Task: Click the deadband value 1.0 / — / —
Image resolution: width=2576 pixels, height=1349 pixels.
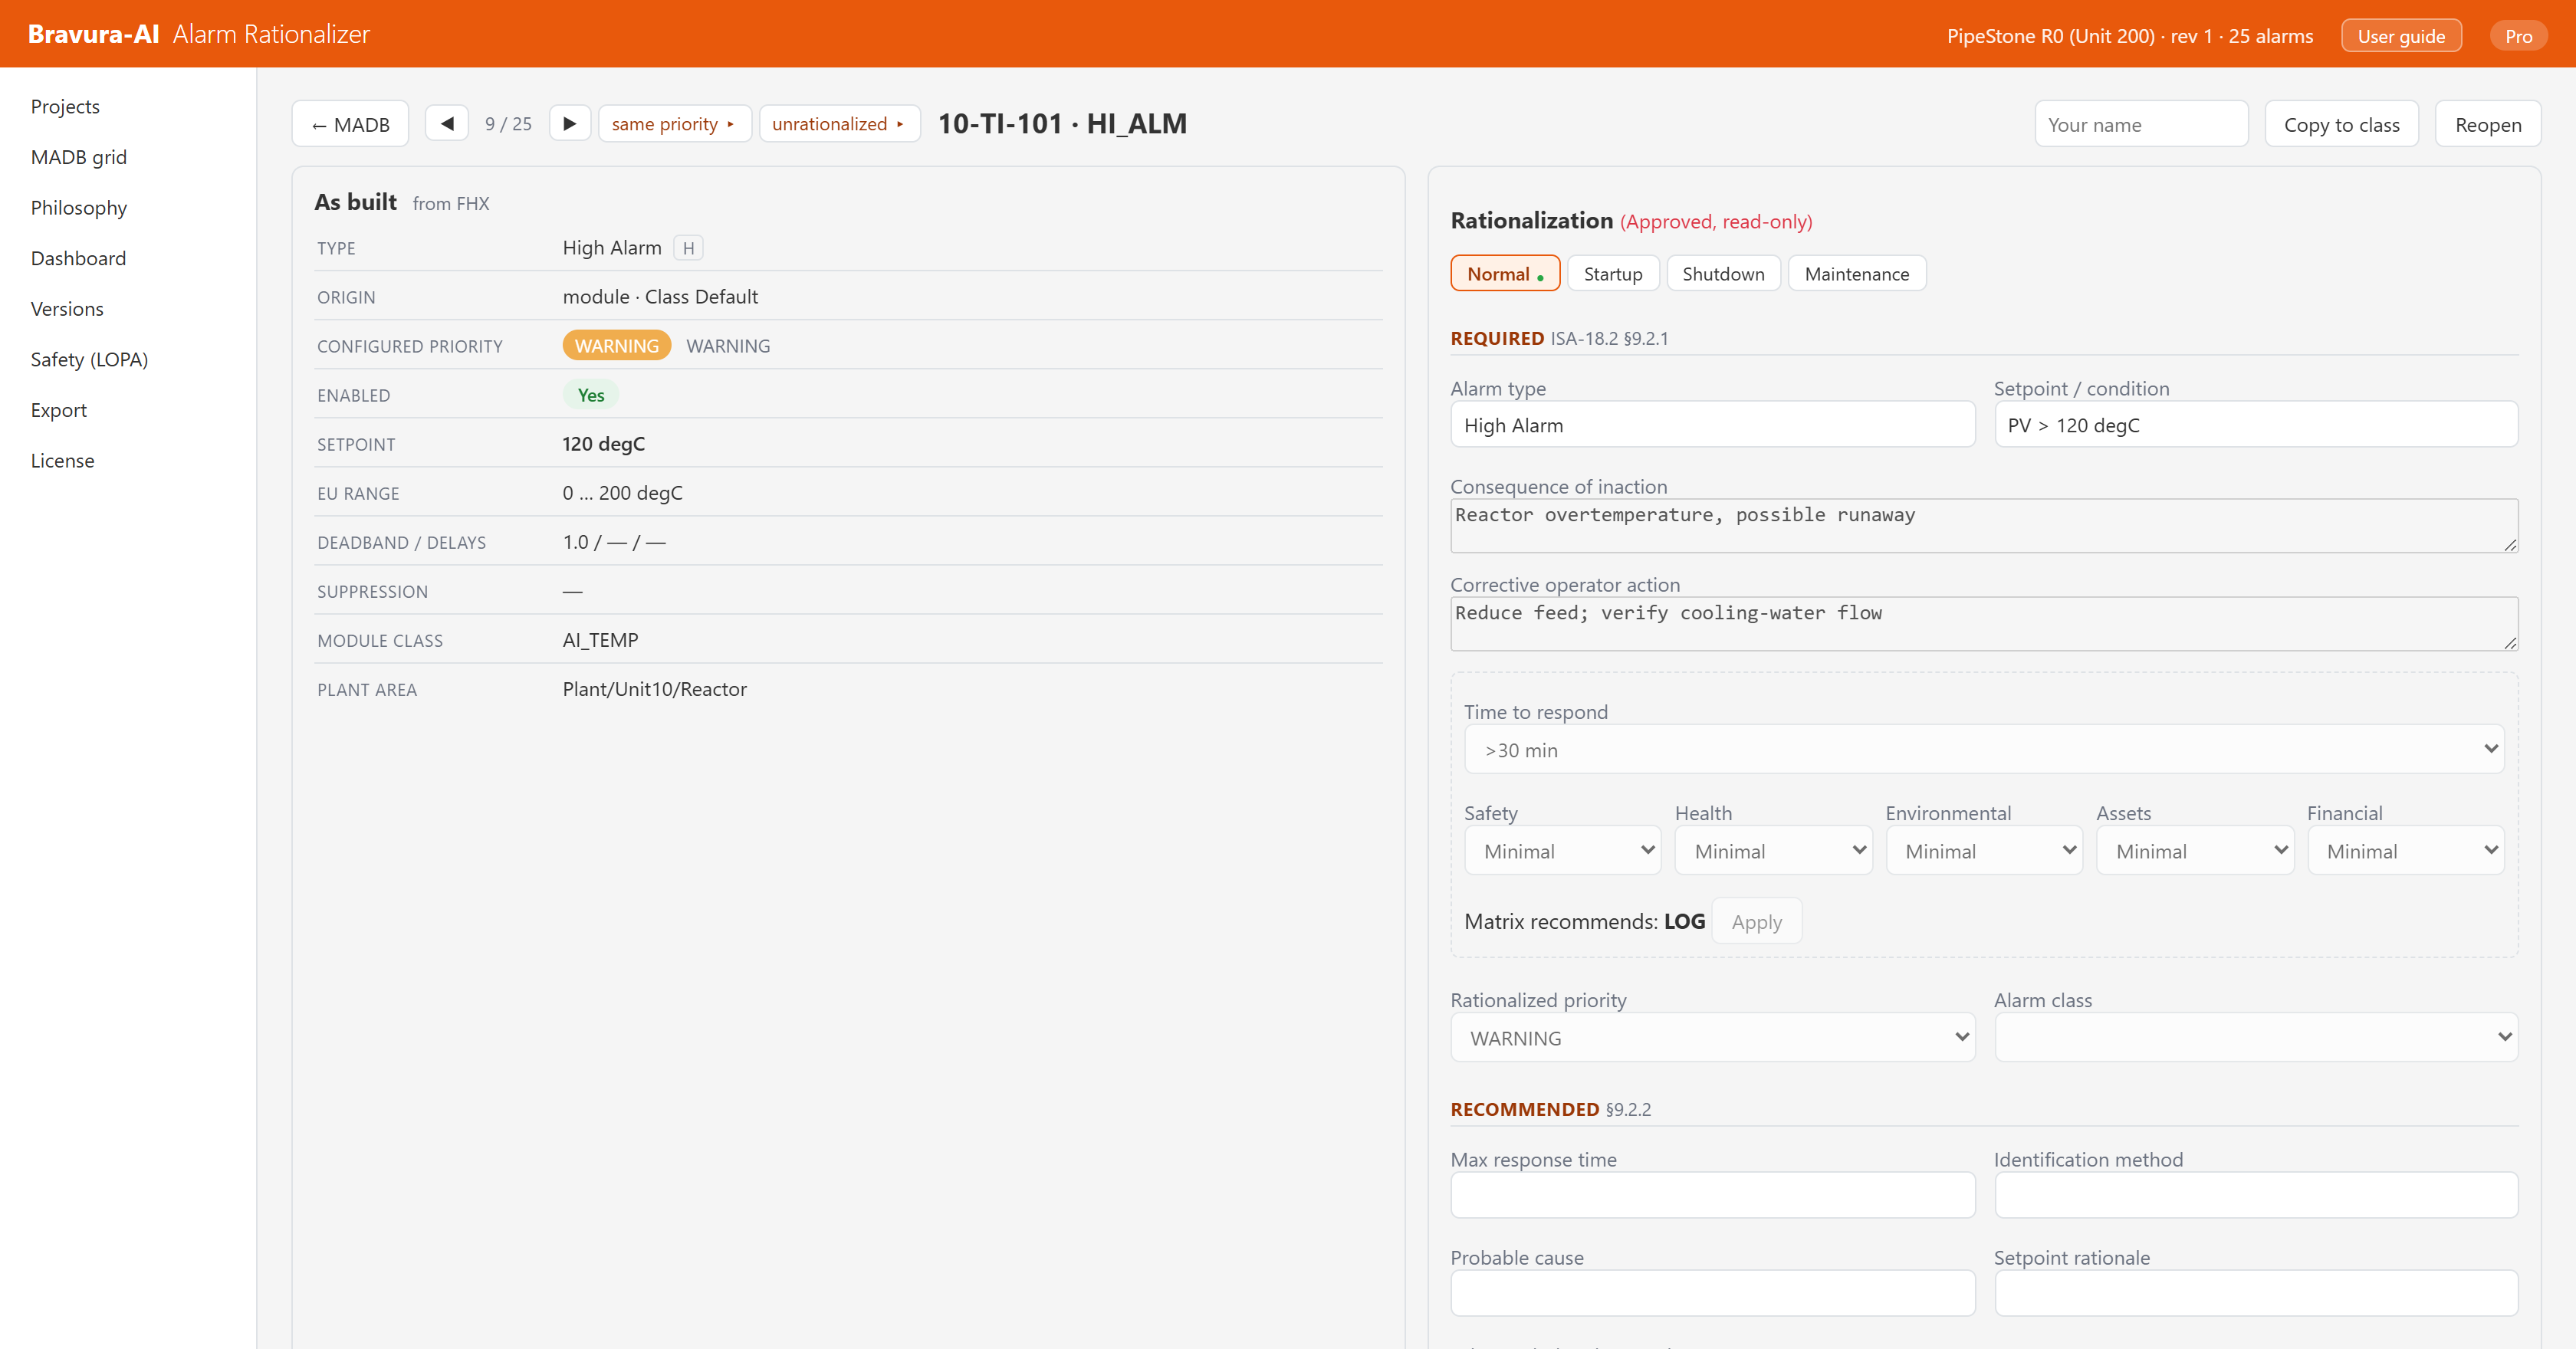Action: coord(614,542)
